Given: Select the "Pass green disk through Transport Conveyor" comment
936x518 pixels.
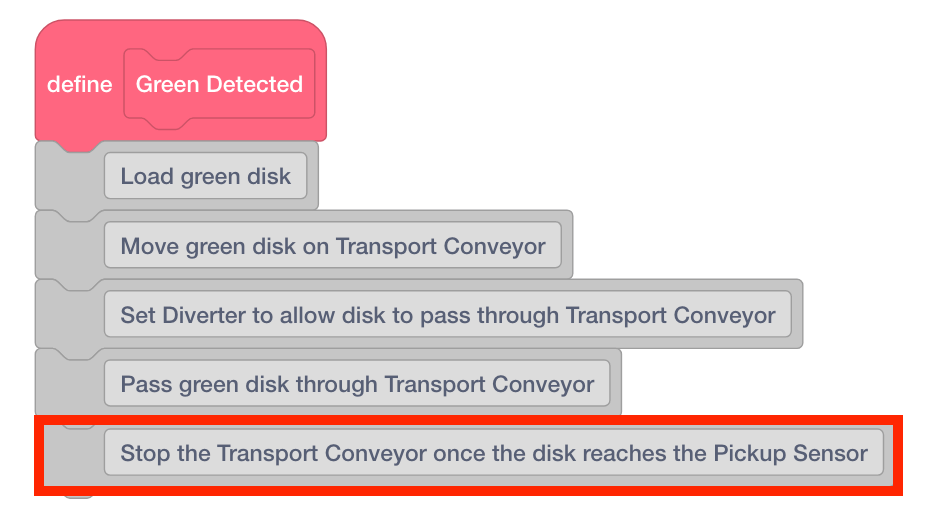Looking at the screenshot, I should pyautogui.click(x=357, y=385).
